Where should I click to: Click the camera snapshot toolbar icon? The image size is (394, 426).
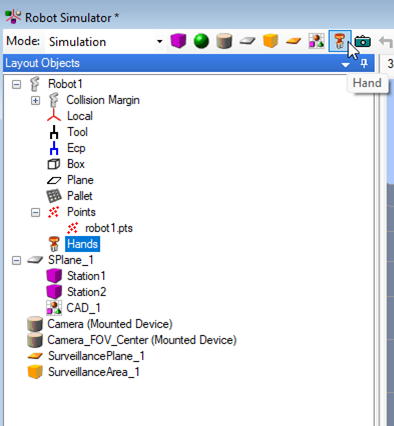pos(363,42)
